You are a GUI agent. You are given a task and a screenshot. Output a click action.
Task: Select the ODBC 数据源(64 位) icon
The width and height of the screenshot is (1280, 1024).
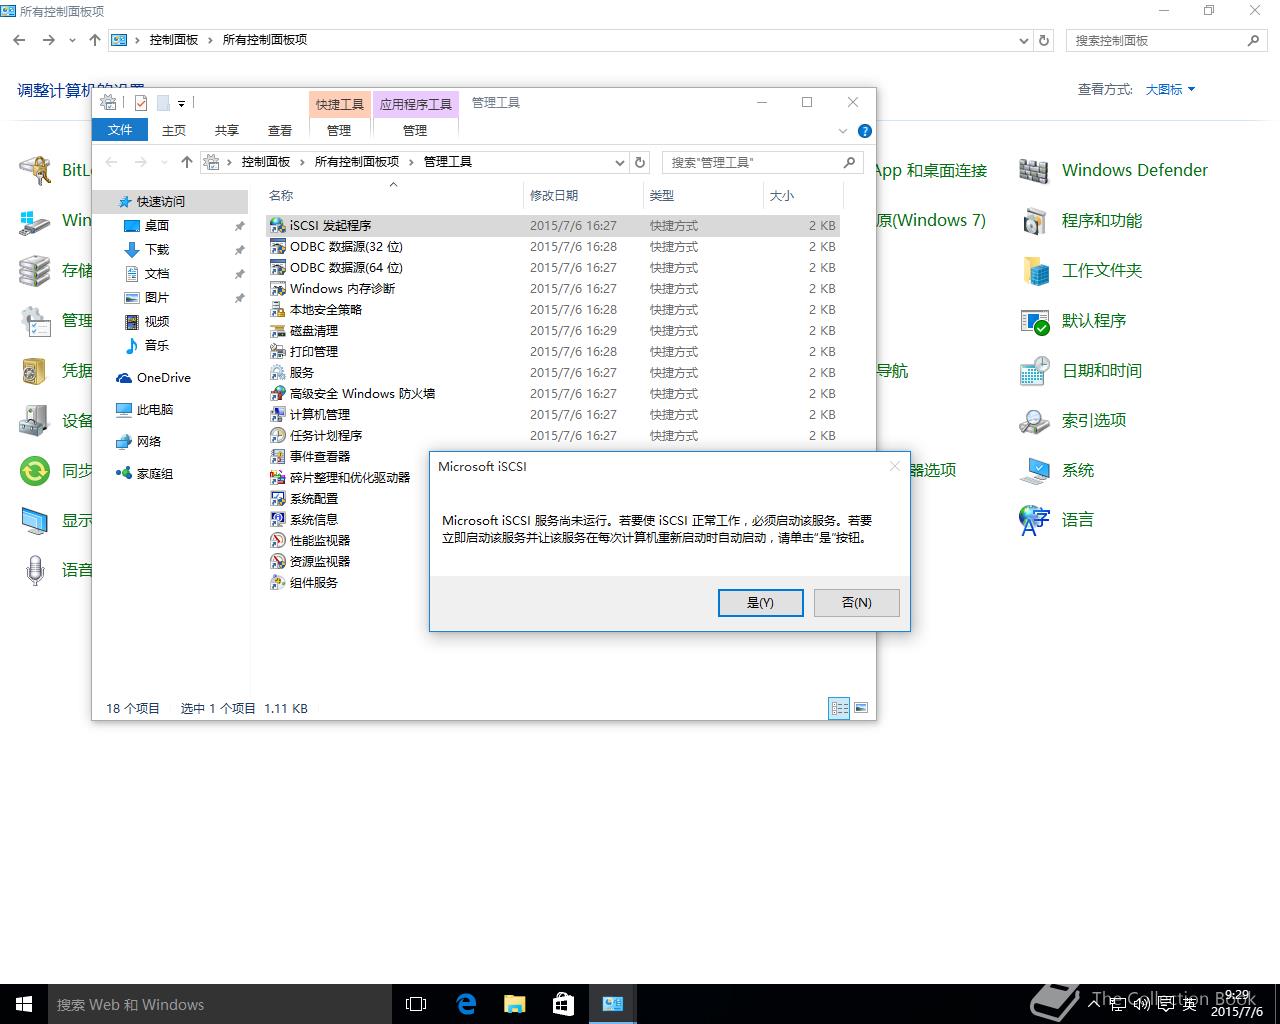coord(278,268)
